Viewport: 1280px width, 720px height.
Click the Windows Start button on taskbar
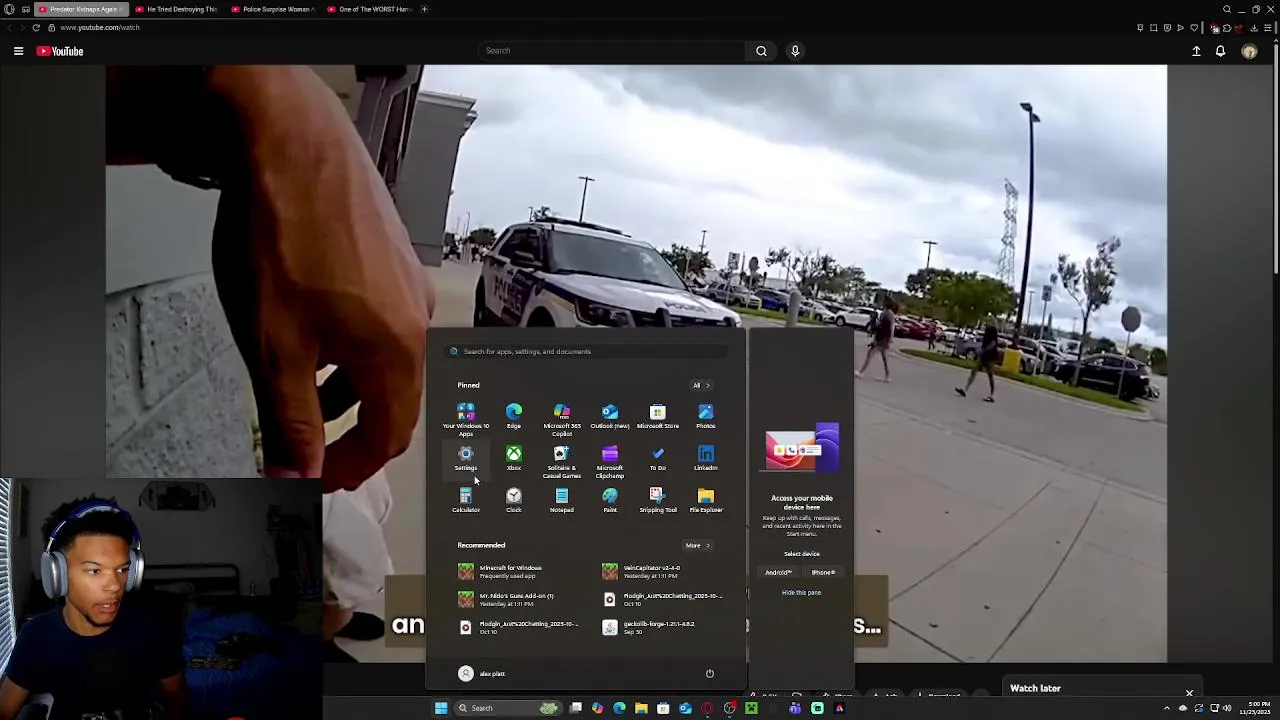tap(441, 708)
